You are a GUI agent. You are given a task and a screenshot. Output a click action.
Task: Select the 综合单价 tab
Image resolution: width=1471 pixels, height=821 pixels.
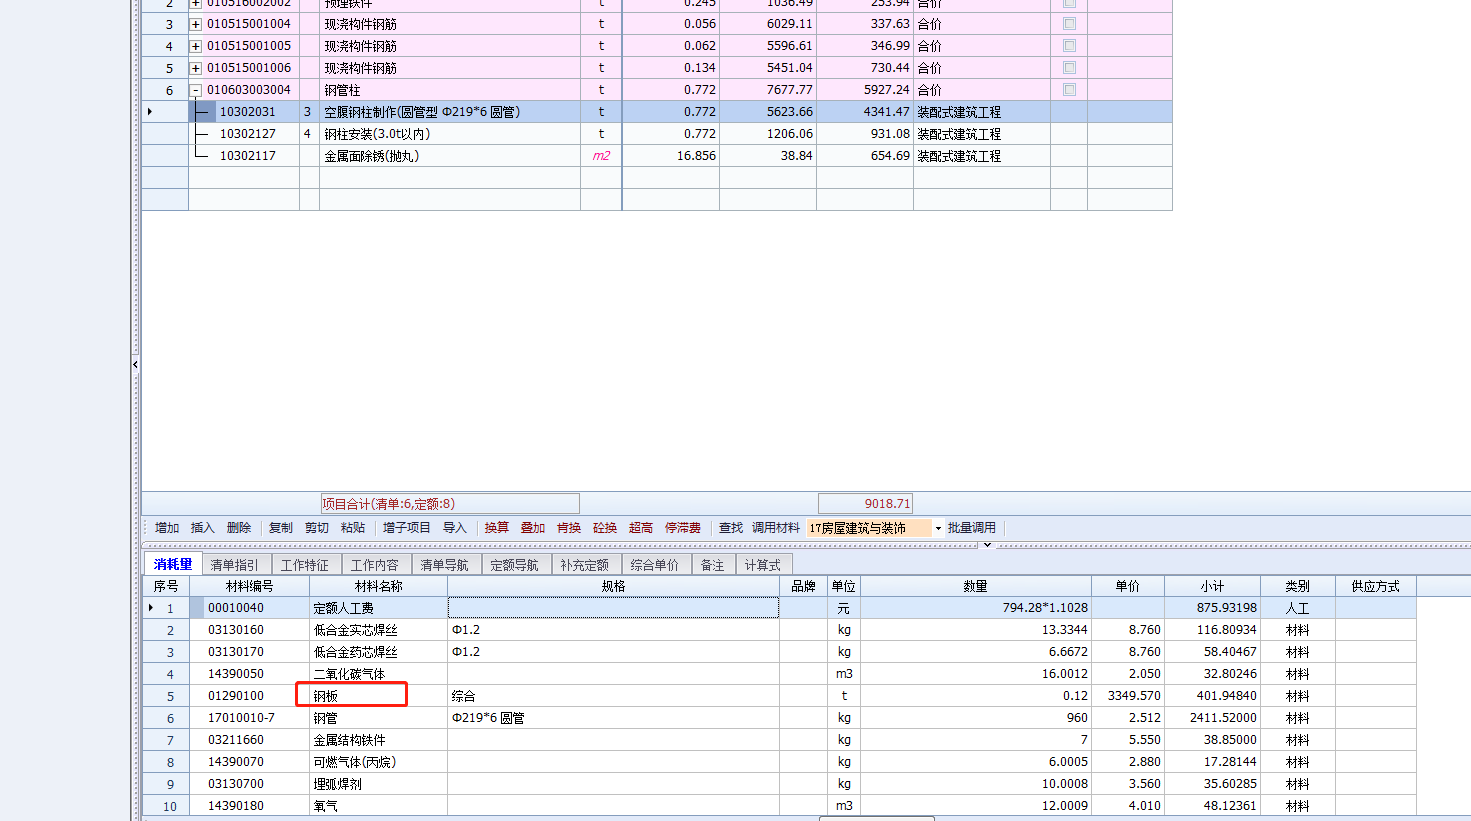tap(655, 565)
